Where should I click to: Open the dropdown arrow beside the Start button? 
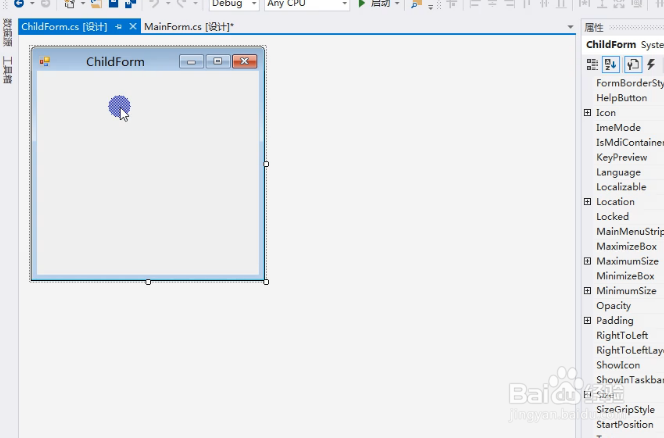[x=397, y=4]
